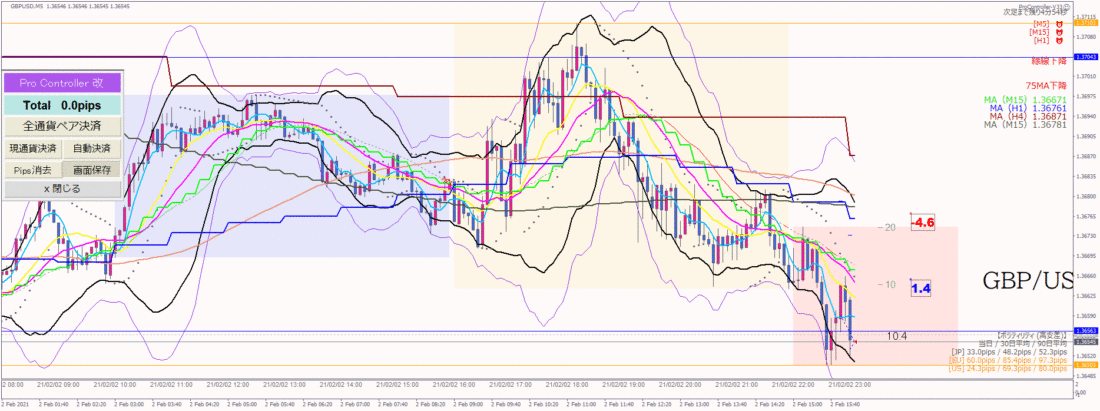1100x411 pixels.
Task: Click the small red arrow at current price
Action: point(857,342)
